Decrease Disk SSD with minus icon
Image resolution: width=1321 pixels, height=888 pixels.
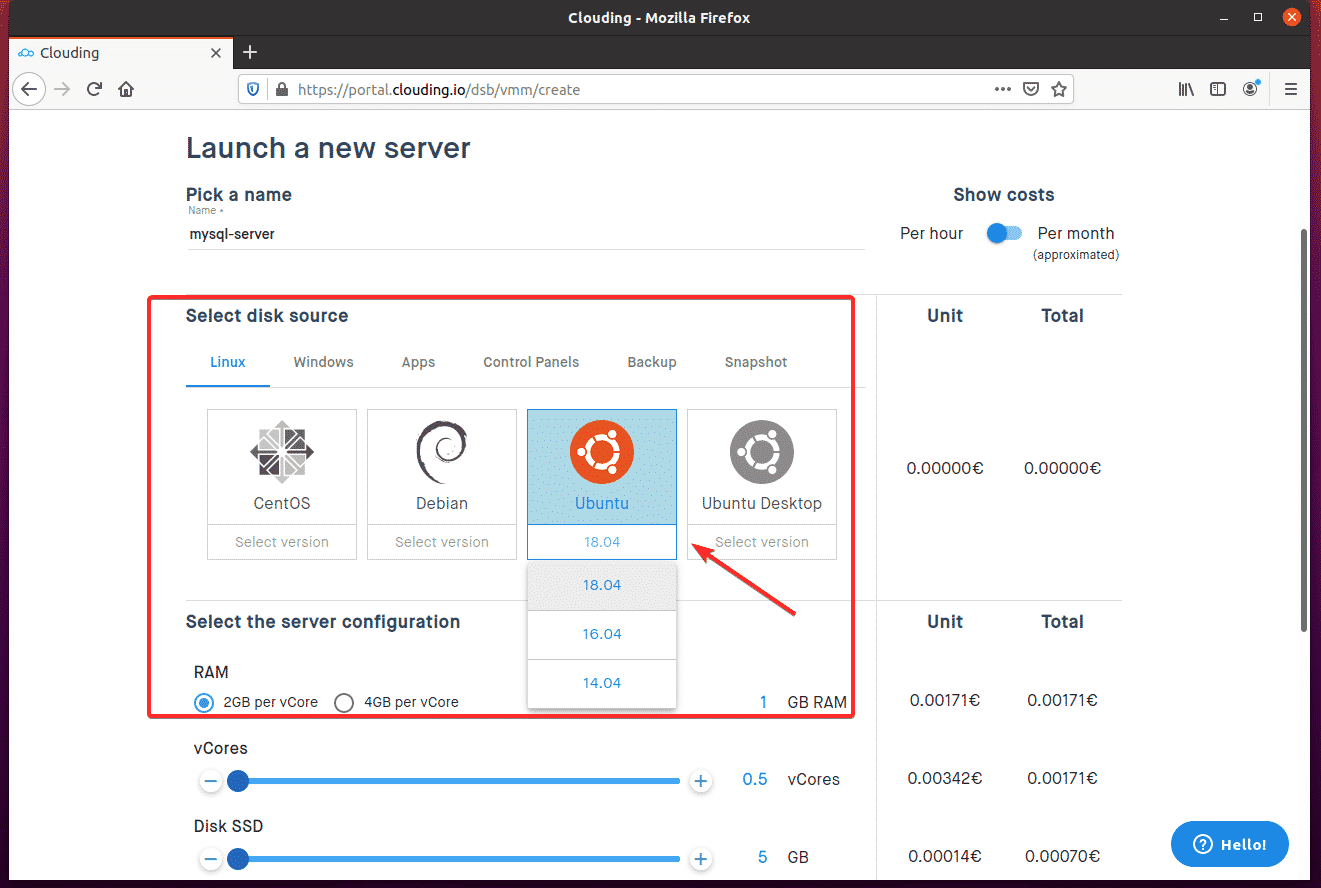coord(210,859)
